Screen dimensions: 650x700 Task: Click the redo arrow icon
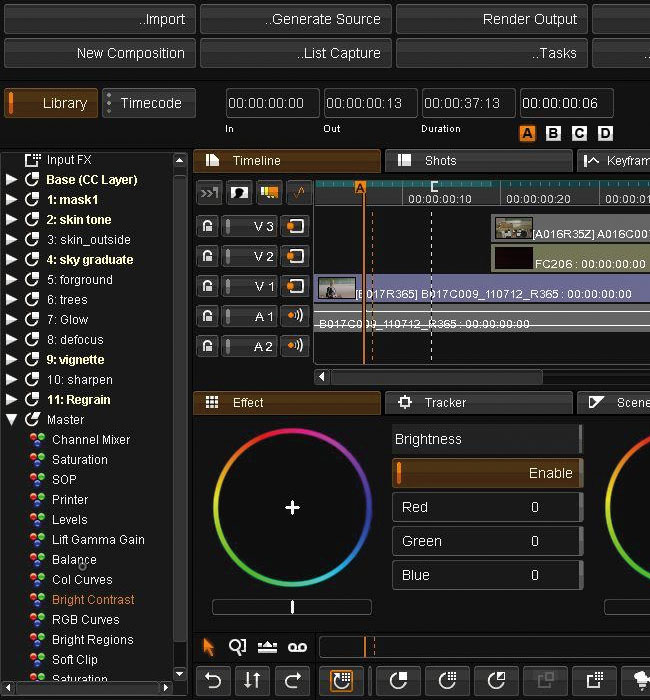(x=292, y=680)
